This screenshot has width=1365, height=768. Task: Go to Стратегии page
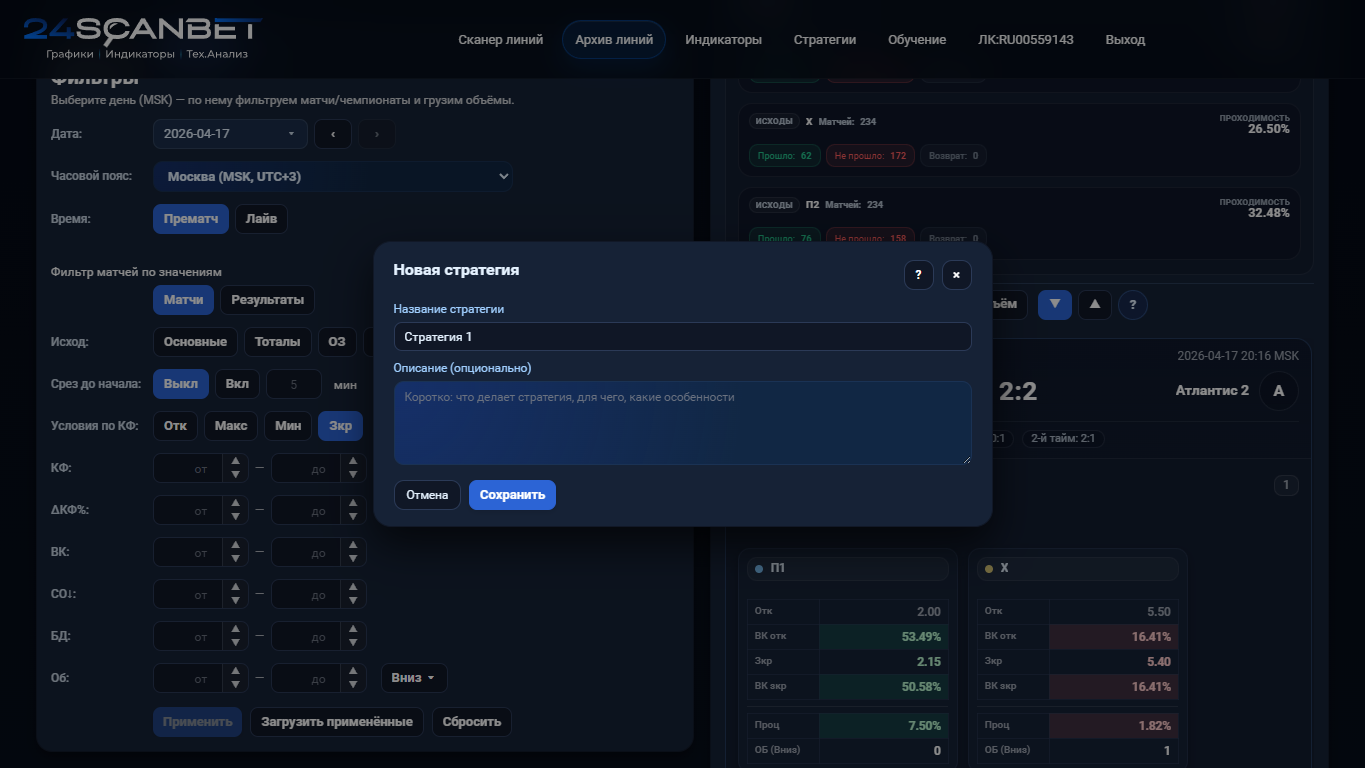tap(825, 40)
